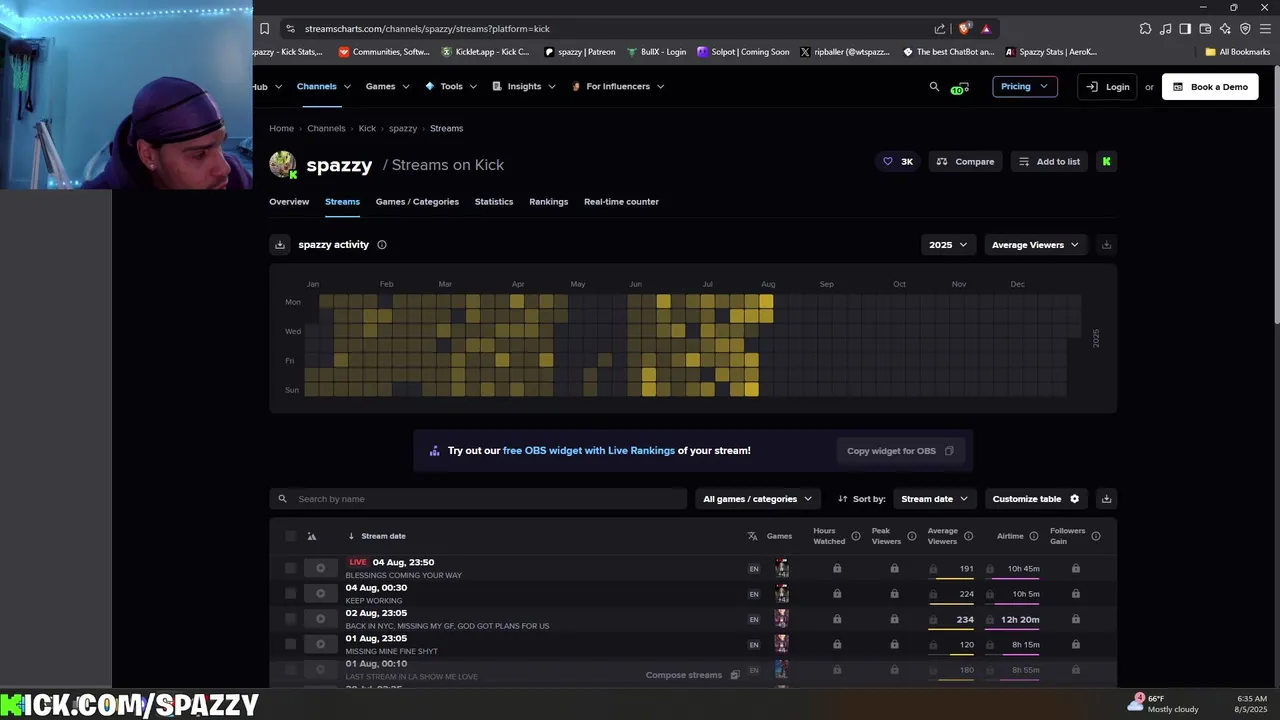This screenshot has width=1280, height=720.
Task: Click the Compare button
Action: (965, 162)
